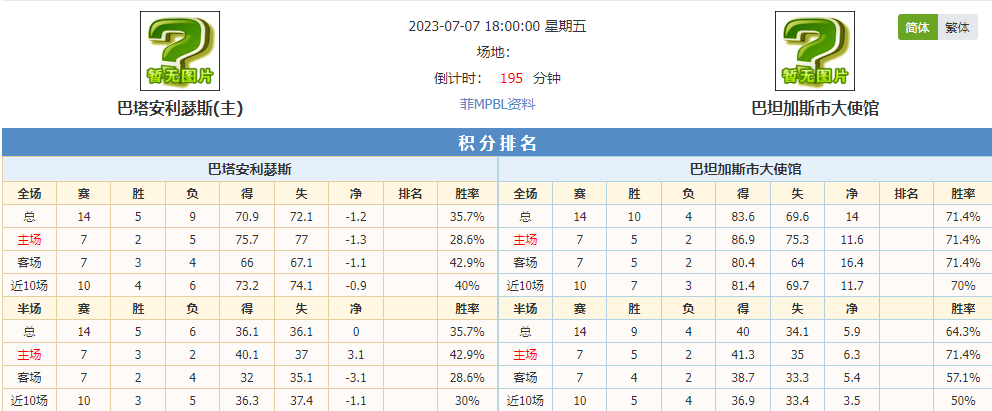992x411 pixels.
Task: Click the away team 半场 column header
Action: (525, 309)
